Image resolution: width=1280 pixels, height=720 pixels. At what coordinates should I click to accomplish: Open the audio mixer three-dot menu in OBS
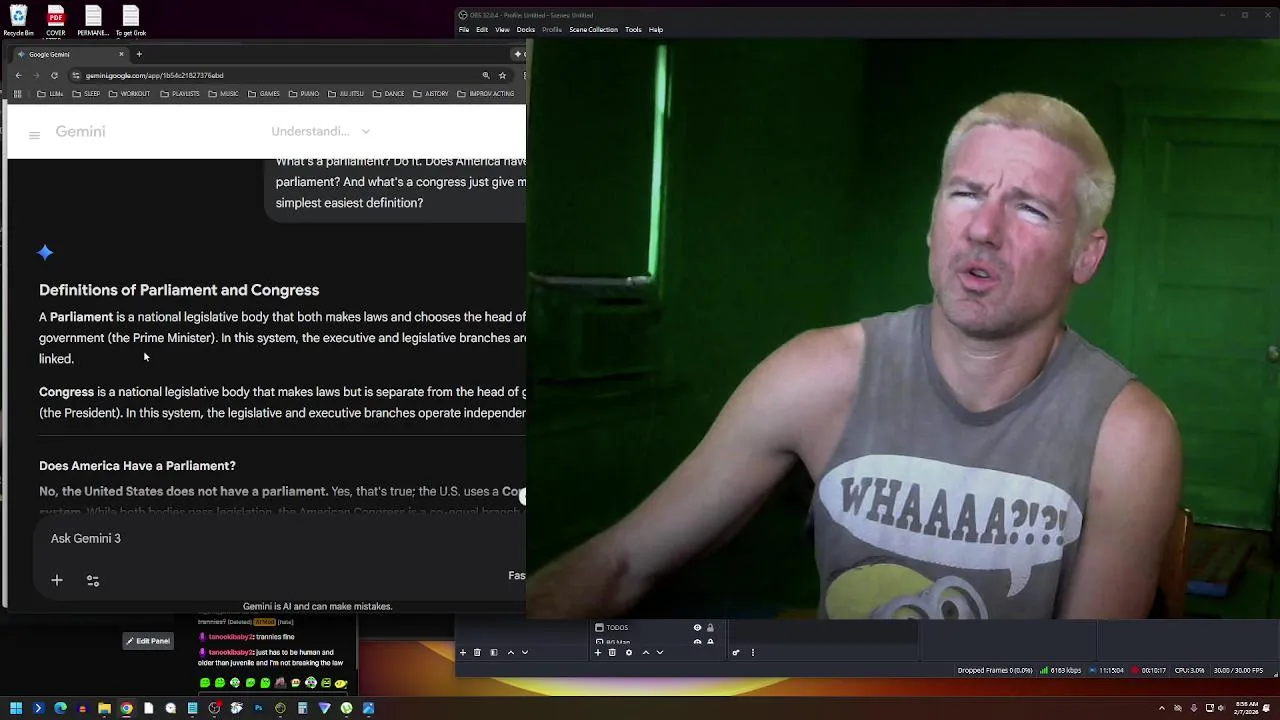753,652
